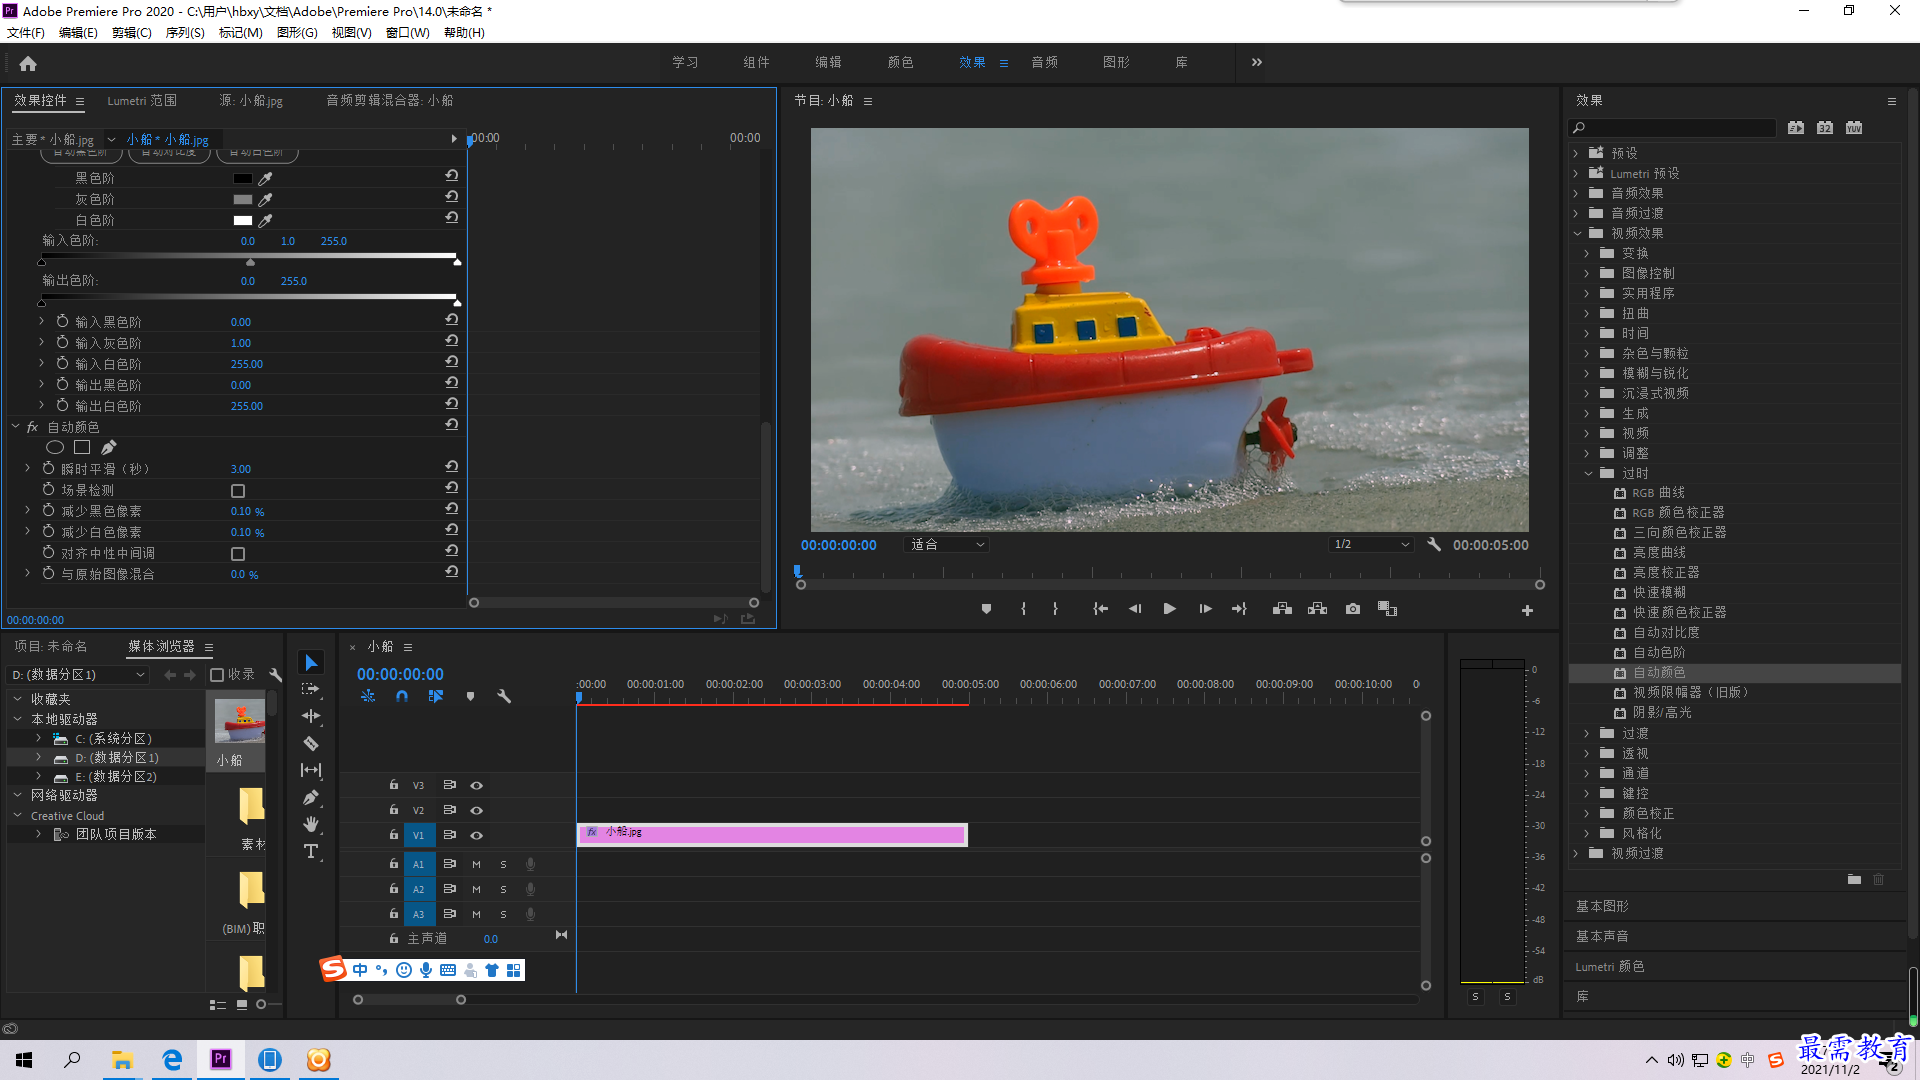Create ellipse mask for 自动颜色
1920x1080 pixels.
pos(55,447)
